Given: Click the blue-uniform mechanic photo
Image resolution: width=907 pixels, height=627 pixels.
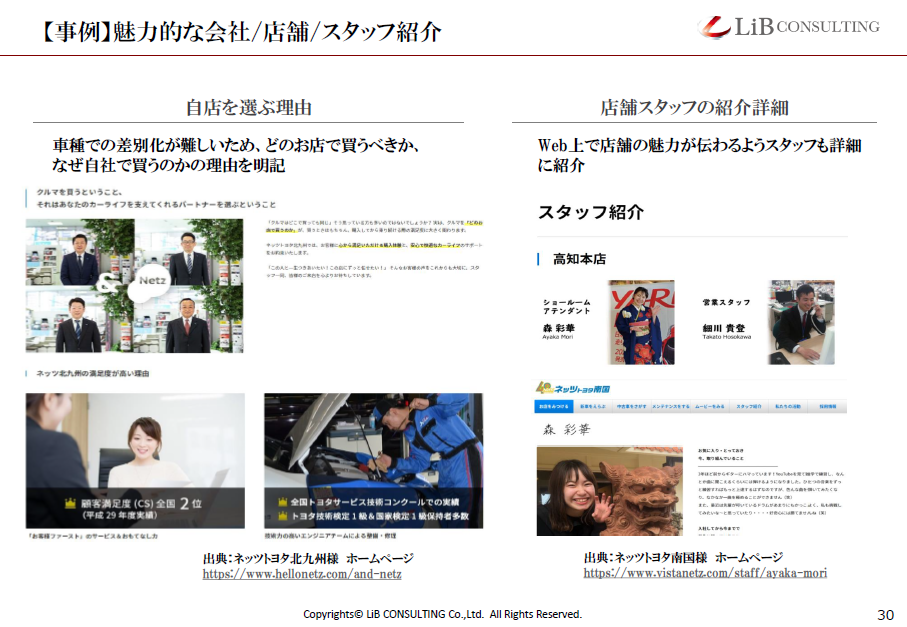Looking at the screenshot, I should tap(374, 461).
